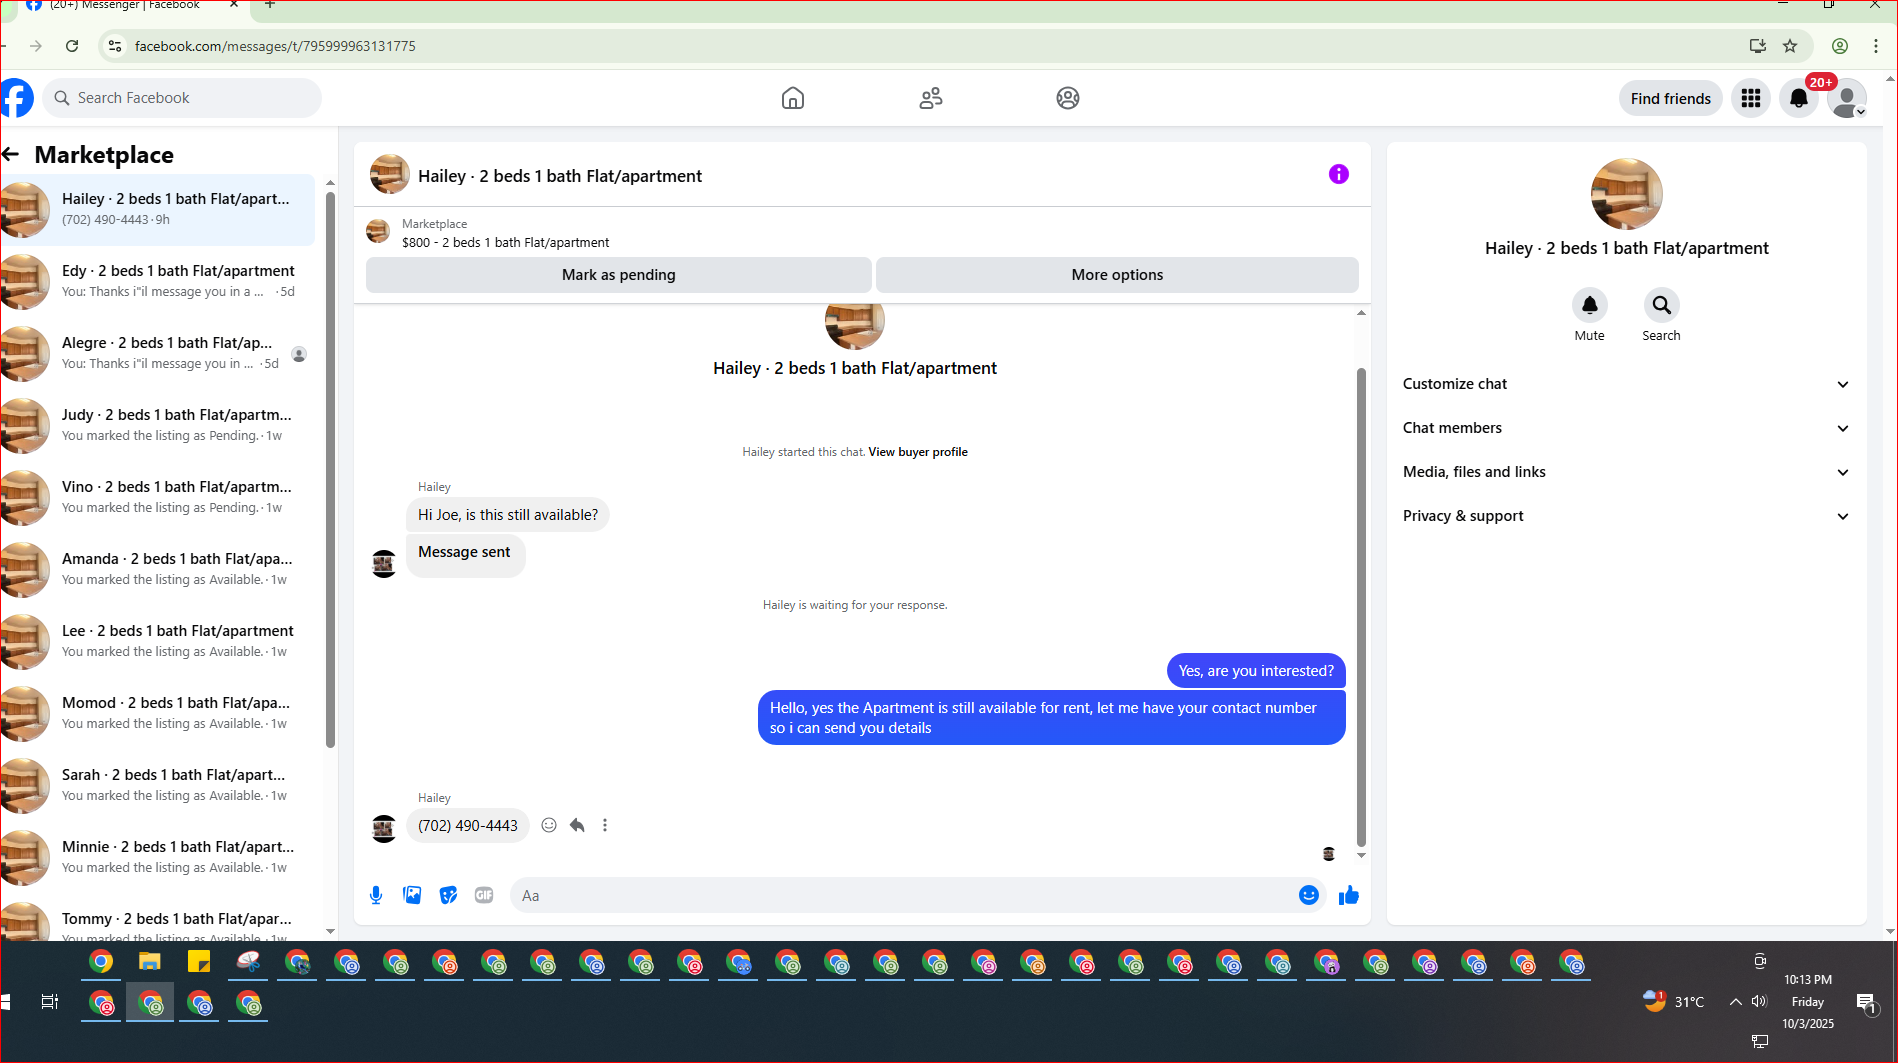Open Chrome three-dot menu
This screenshot has width=1898, height=1063.
[x=1876, y=46]
